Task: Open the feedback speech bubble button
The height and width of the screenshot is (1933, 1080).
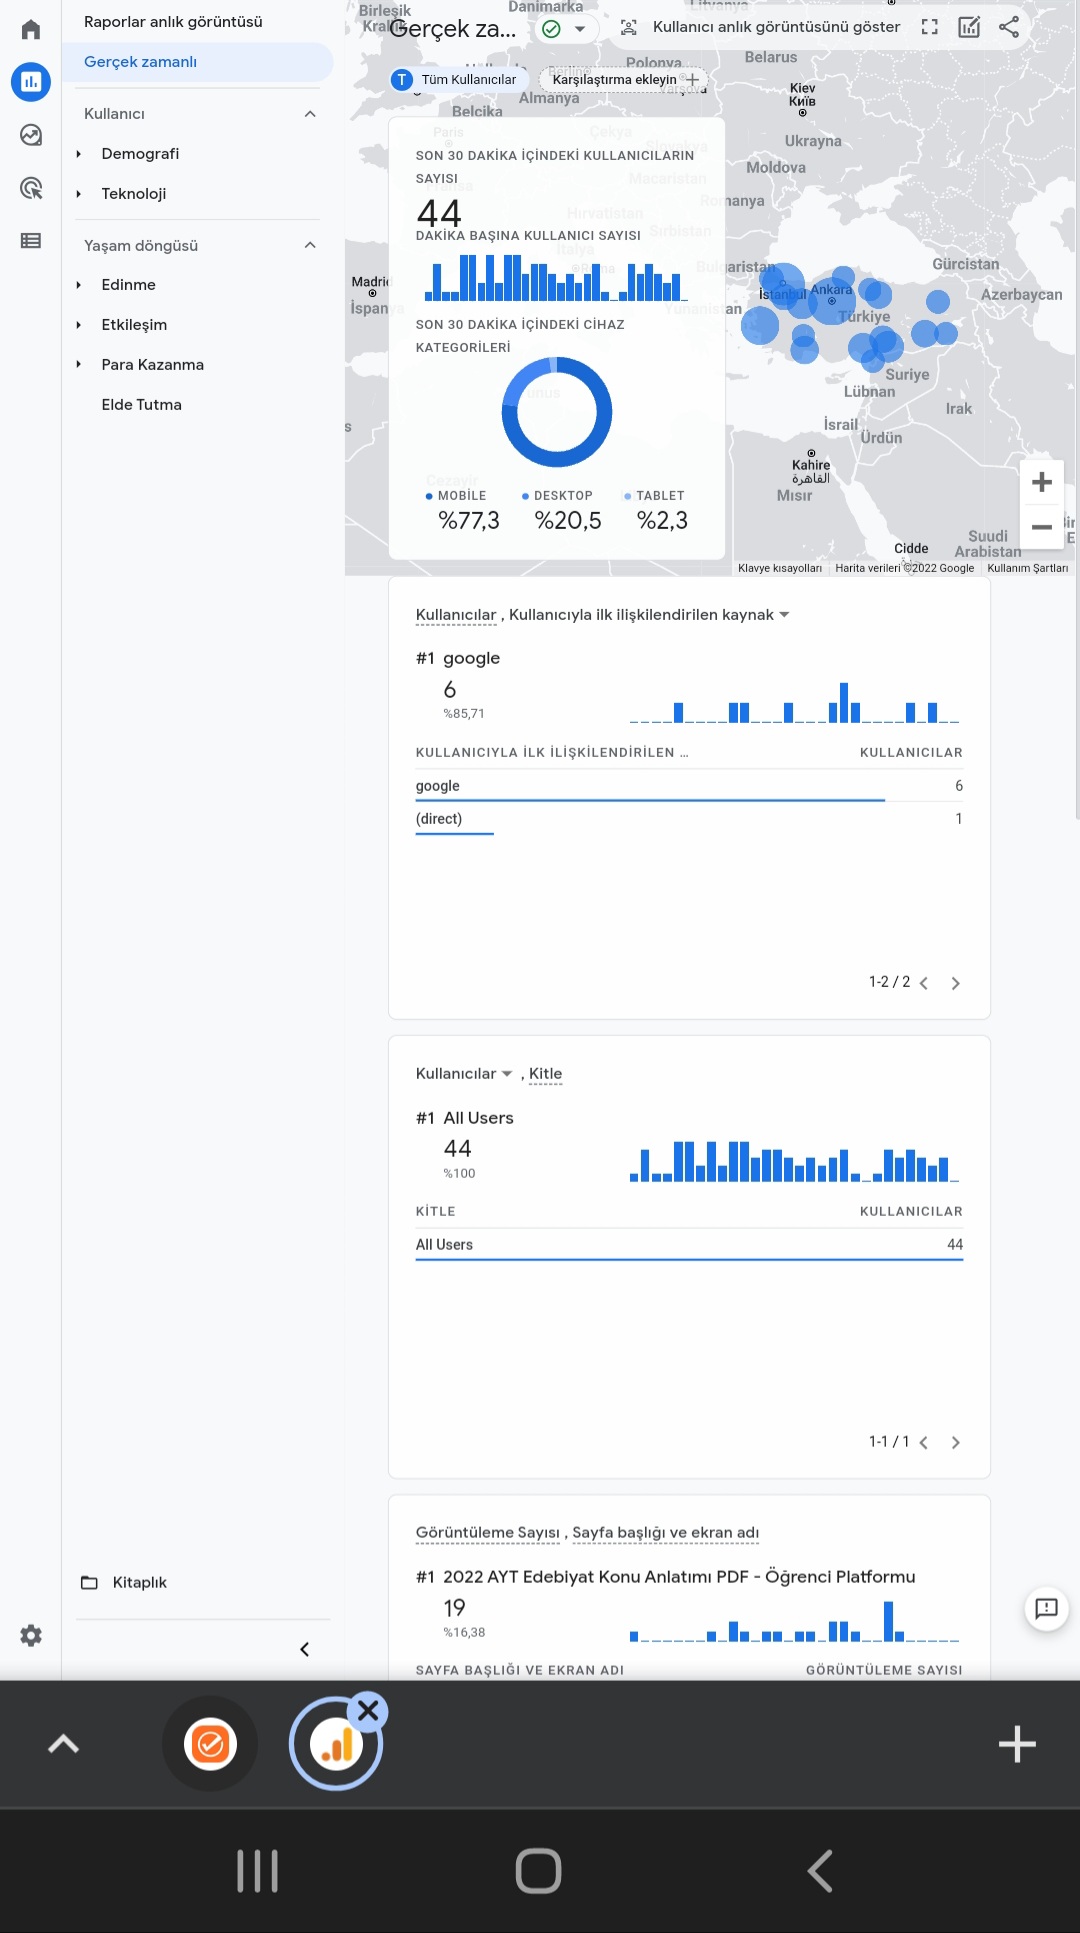Action: click(x=1046, y=1608)
